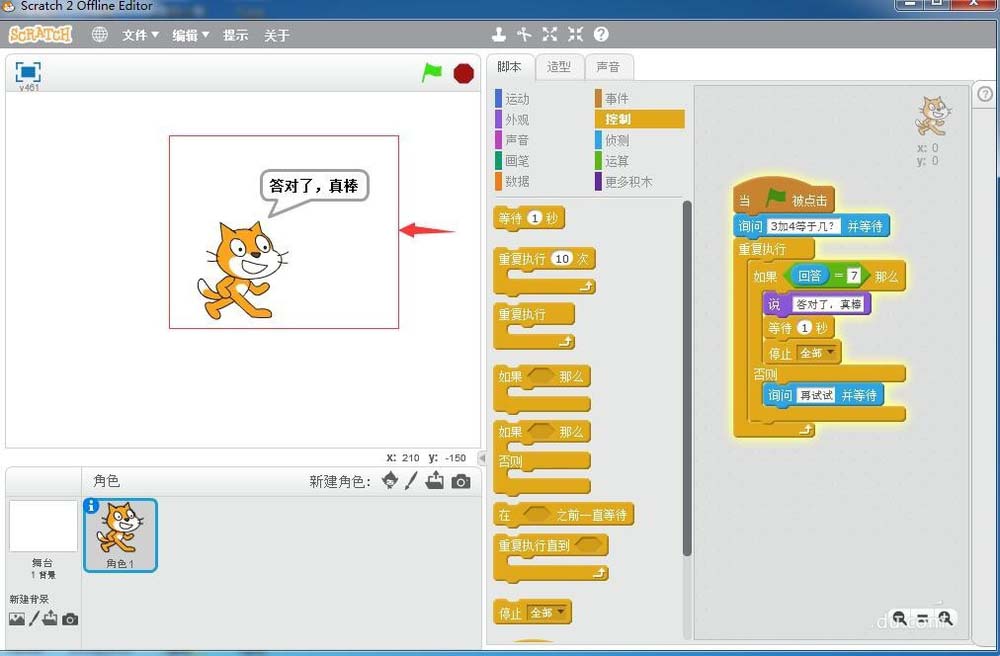This screenshot has height=656, width=1000.
Task: Click the 回答 reporter block
Action: pyautogui.click(x=809, y=275)
